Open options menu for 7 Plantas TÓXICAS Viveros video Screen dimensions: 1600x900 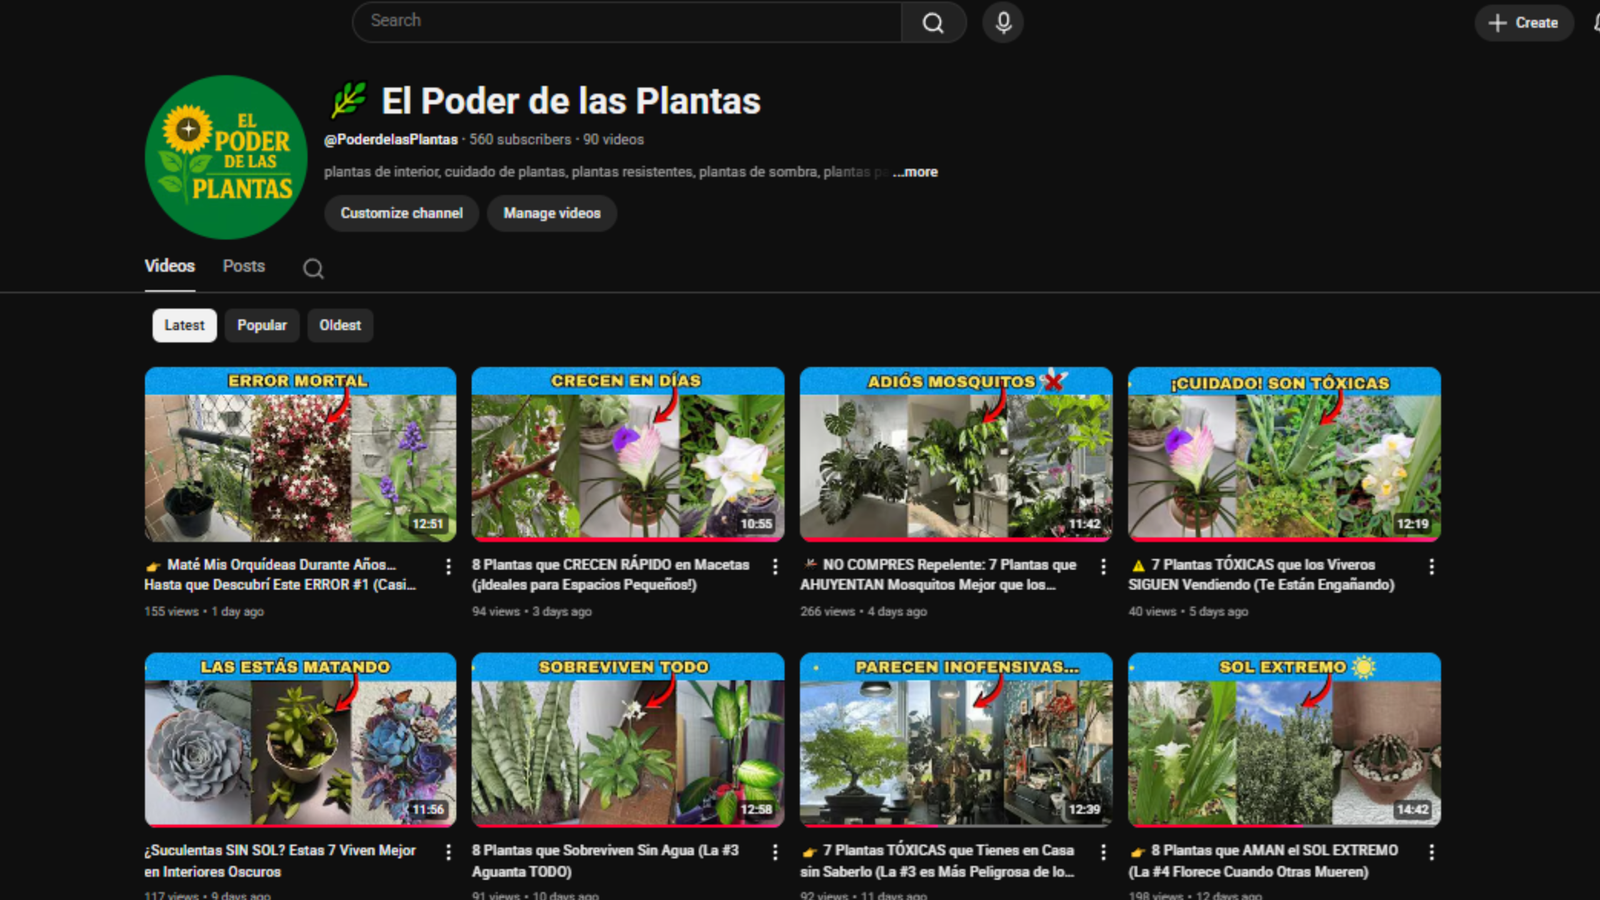click(1432, 566)
